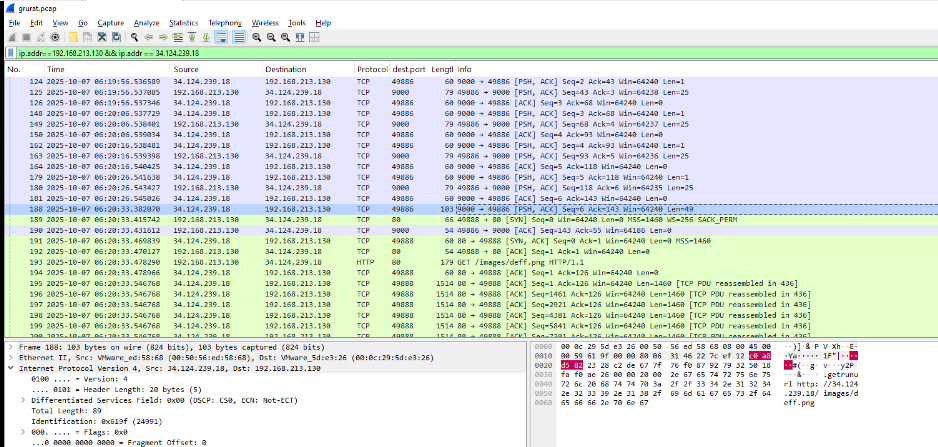Click the Start capture shark fin icon
938x447 pixels.
click(12, 37)
